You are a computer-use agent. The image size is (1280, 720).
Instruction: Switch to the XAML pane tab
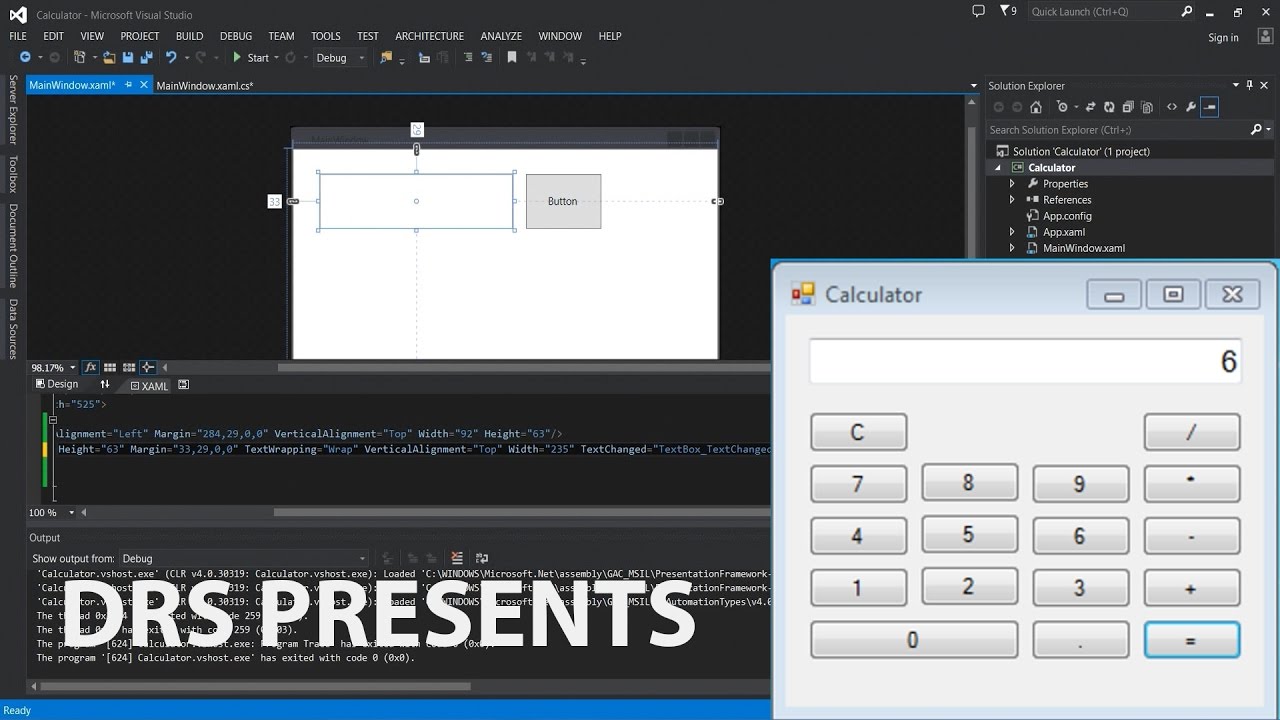pos(149,385)
